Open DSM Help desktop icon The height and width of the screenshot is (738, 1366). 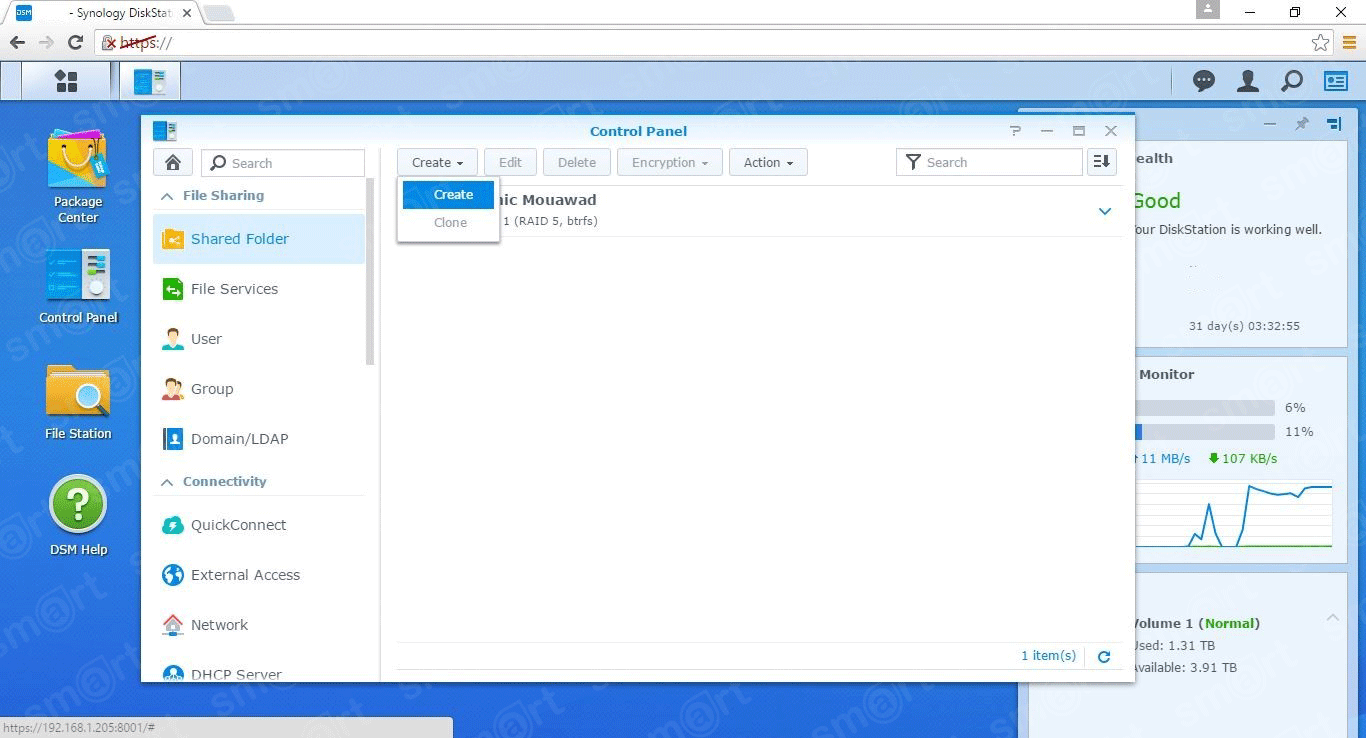(78, 517)
